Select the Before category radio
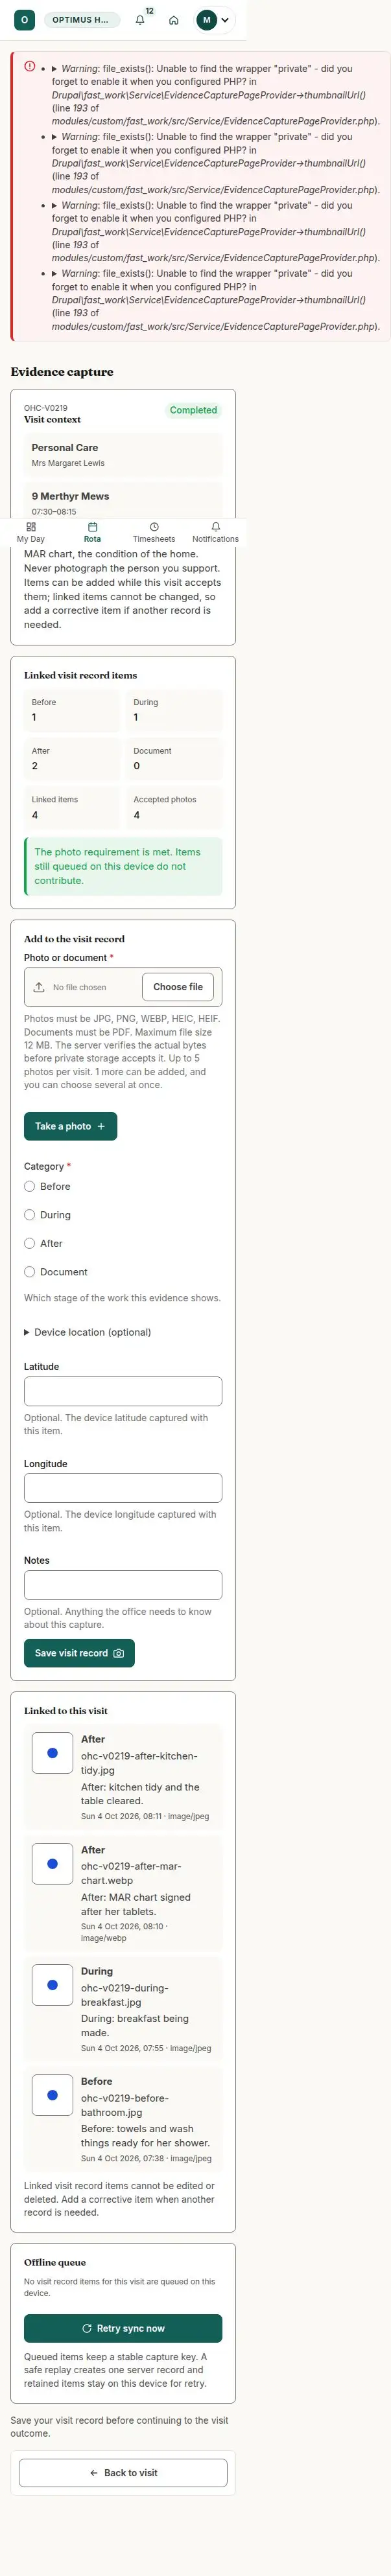The height and width of the screenshot is (2576, 391). coord(29,1186)
